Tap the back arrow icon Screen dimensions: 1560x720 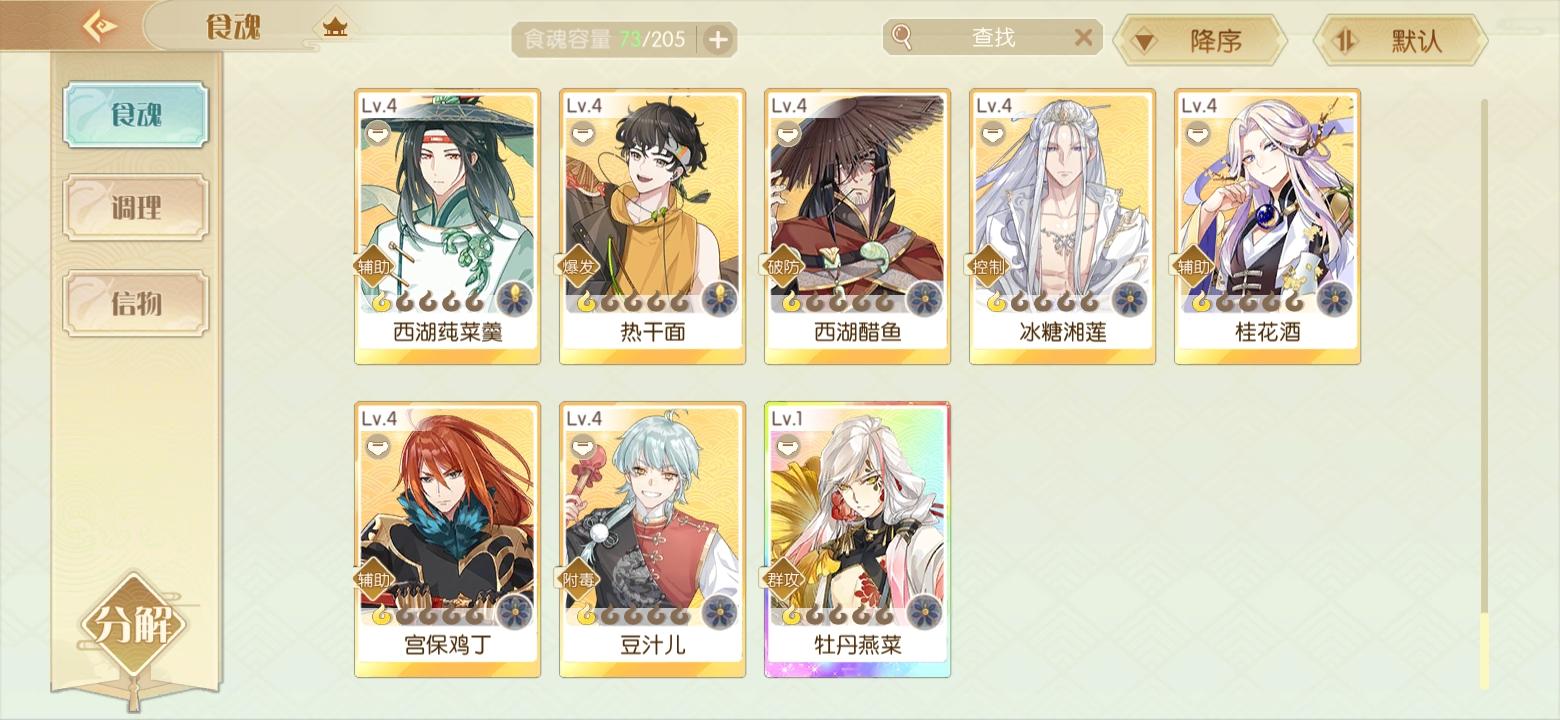coord(99,26)
